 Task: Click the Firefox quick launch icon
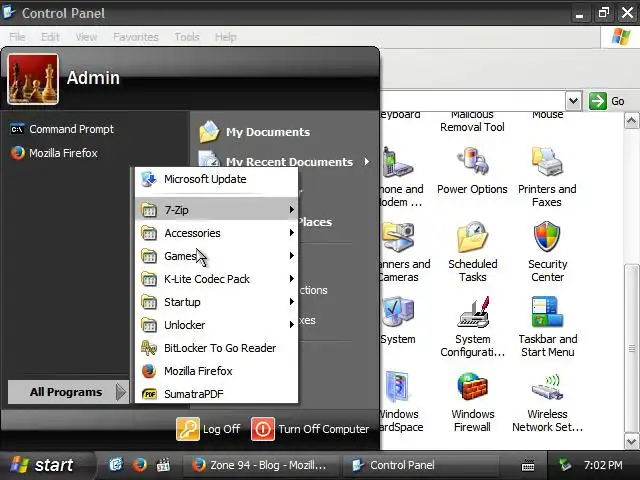coord(140,465)
